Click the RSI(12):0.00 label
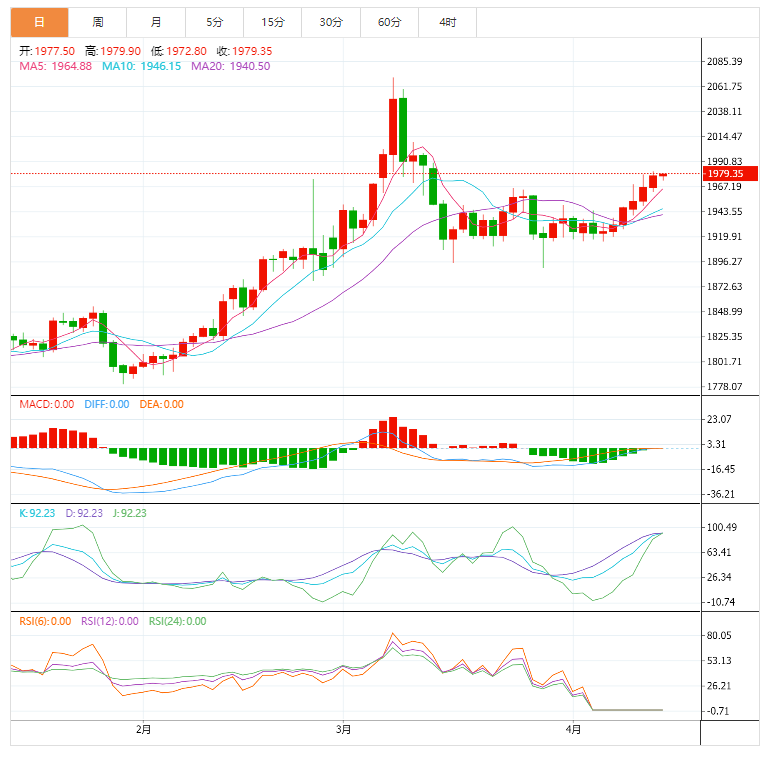This screenshot has width=772, height=759. pos(110,621)
